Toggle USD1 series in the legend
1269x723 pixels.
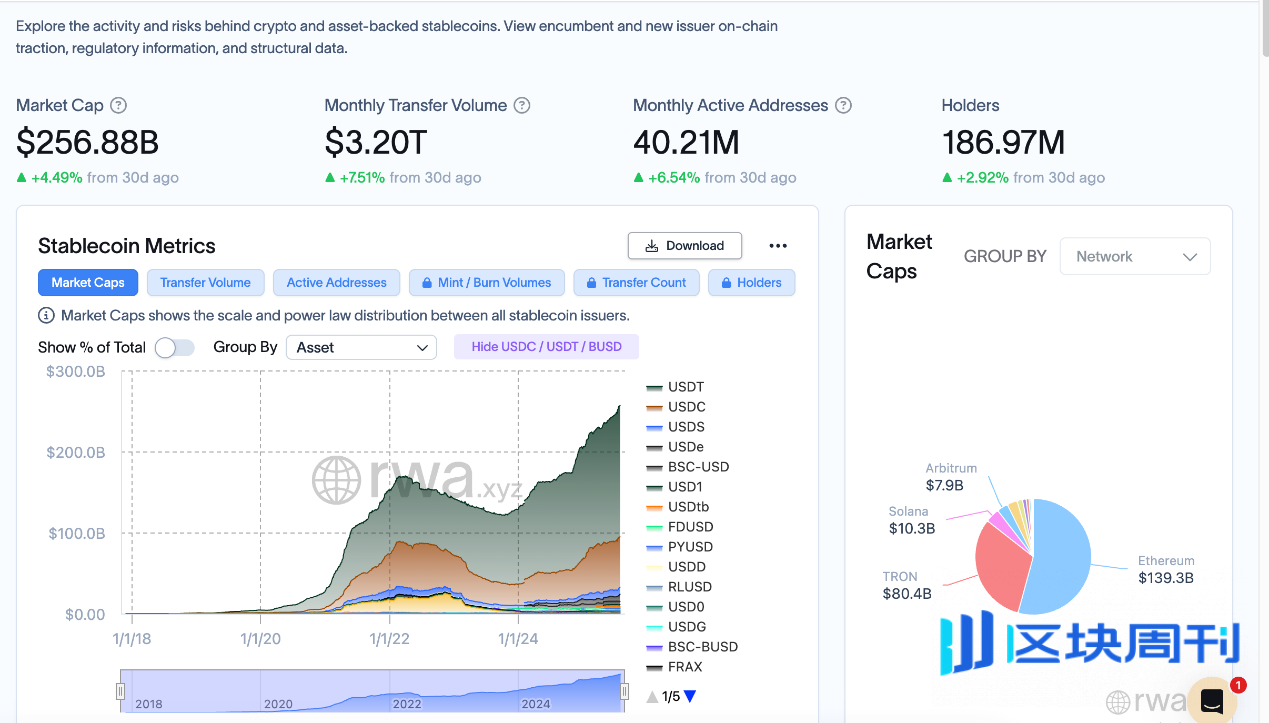[675, 487]
